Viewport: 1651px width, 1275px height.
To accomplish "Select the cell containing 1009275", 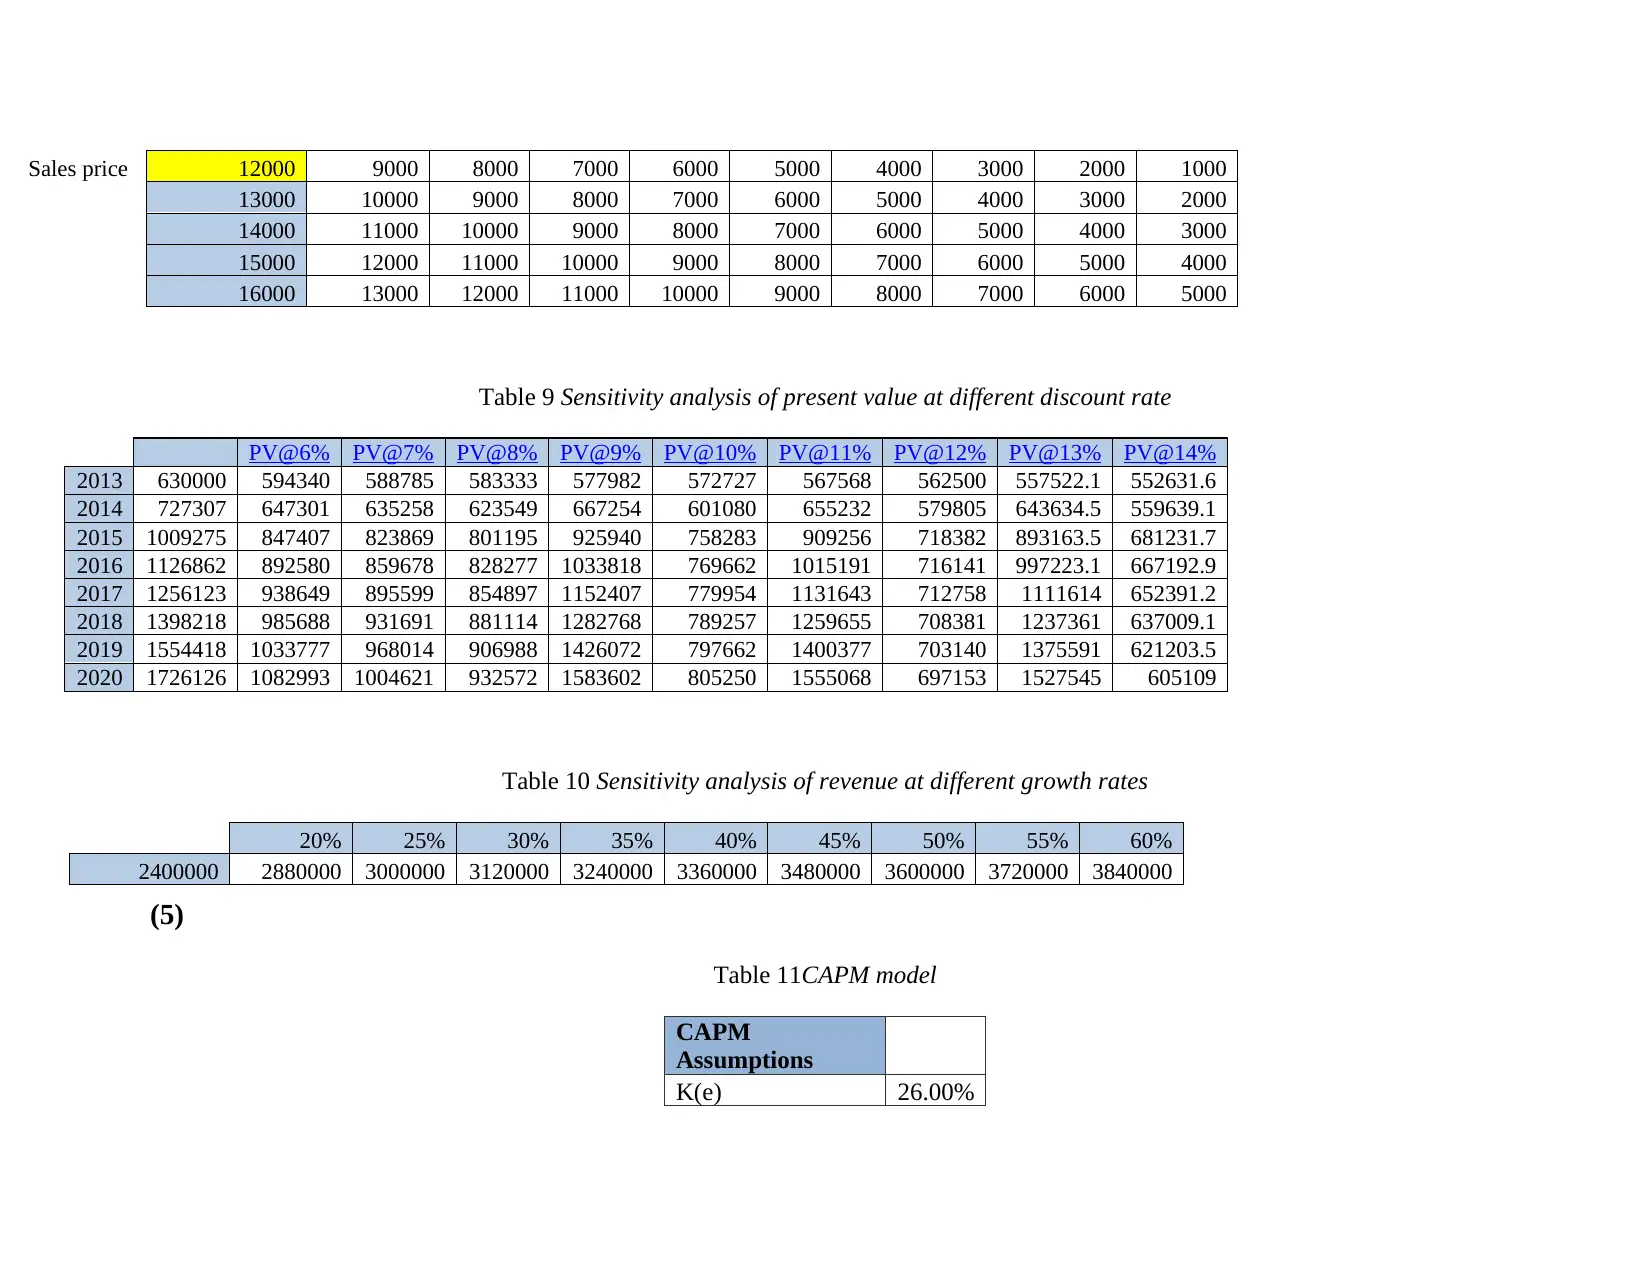I will coord(186,537).
